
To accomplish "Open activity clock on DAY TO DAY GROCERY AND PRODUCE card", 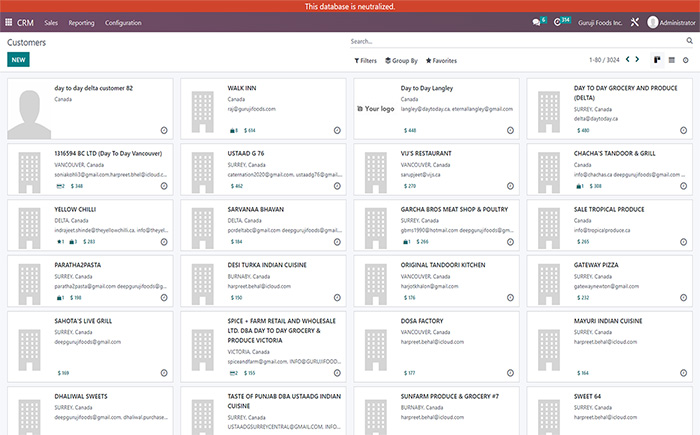I will 683,130.
